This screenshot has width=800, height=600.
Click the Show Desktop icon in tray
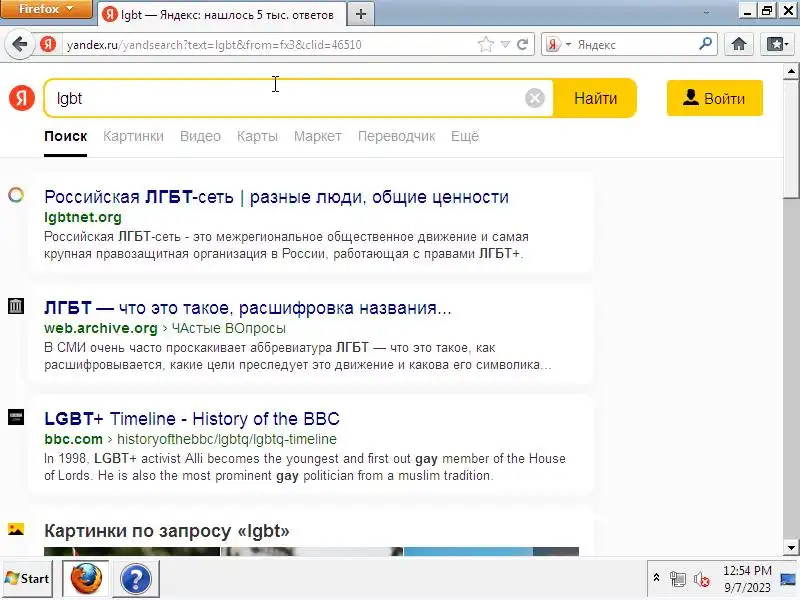click(x=789, y=580)
